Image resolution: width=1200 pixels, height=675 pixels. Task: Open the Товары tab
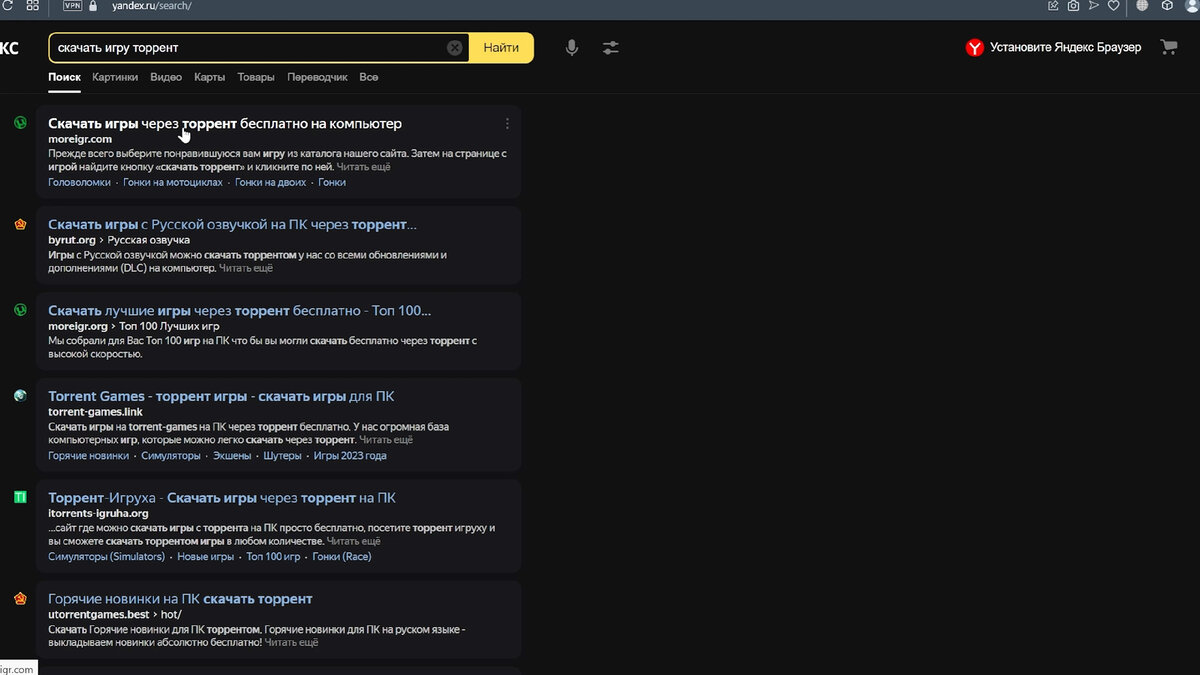(256, 77)
